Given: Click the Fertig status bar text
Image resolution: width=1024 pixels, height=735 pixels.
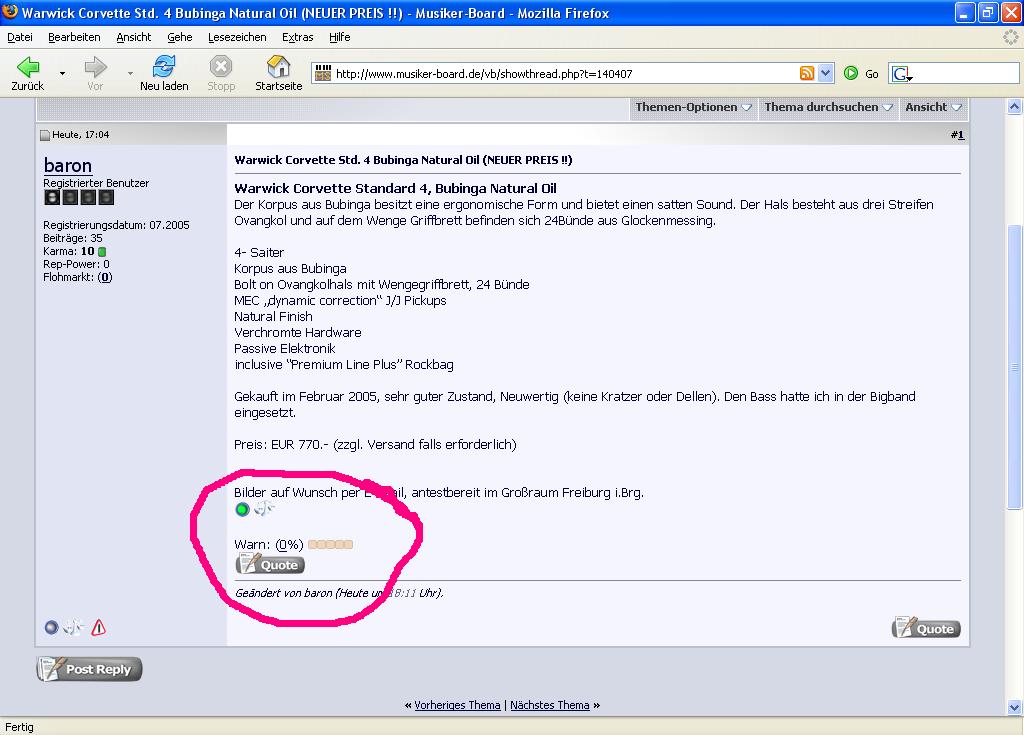Looking at the screenshot, I should pos(19,727).
